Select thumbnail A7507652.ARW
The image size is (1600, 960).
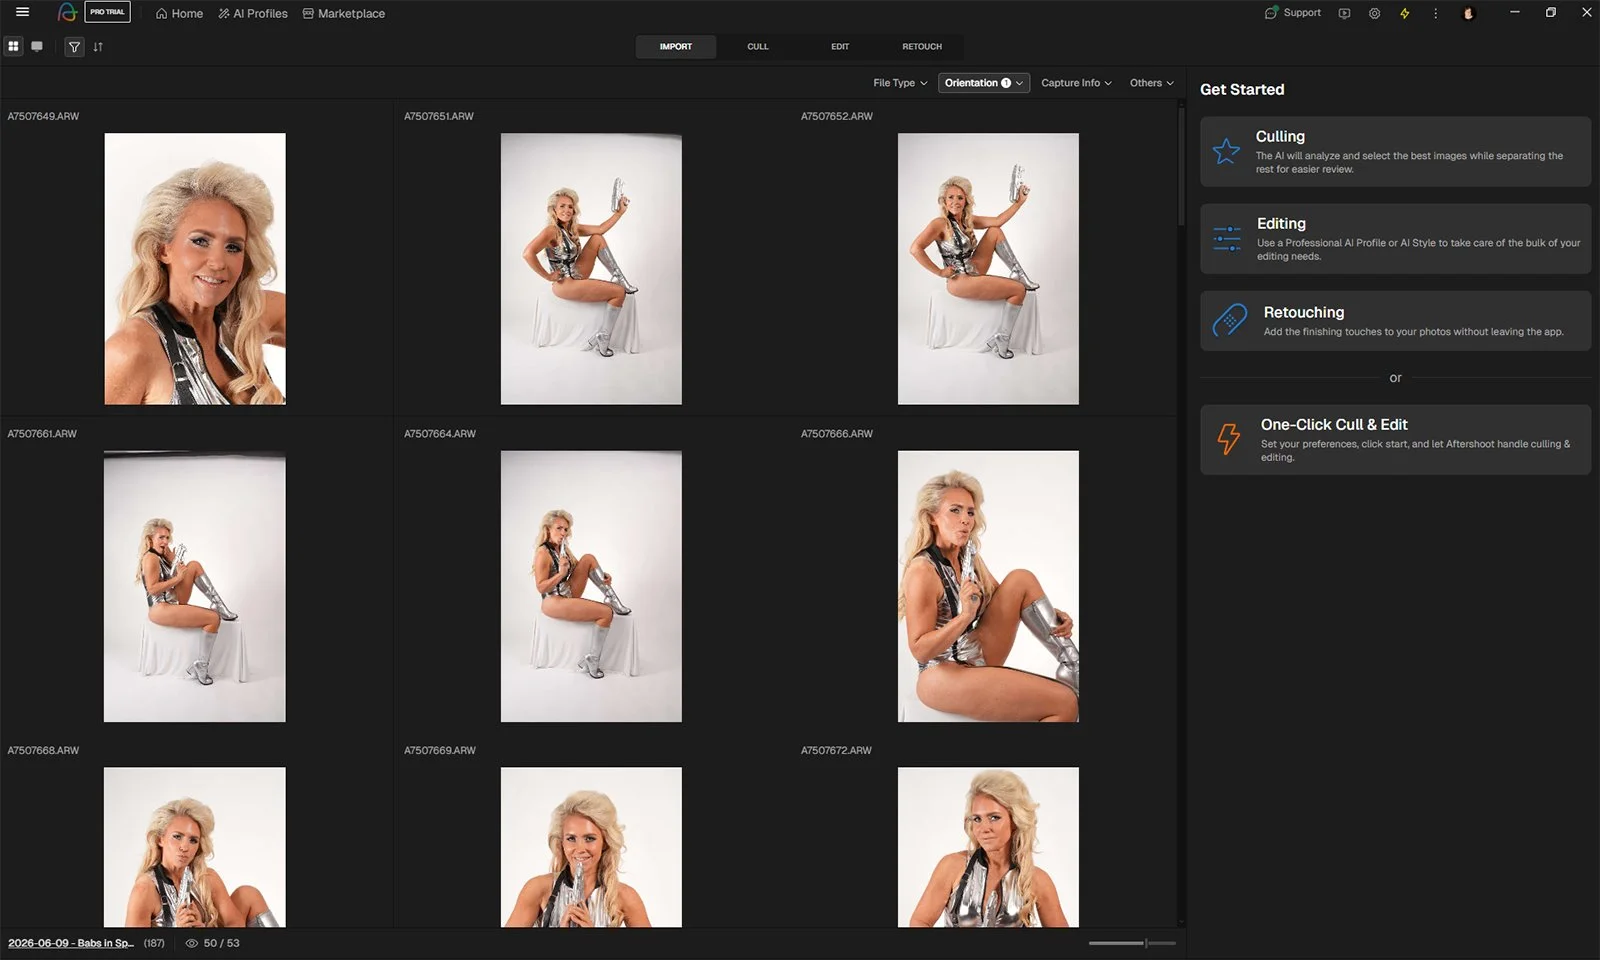point(988,269)
